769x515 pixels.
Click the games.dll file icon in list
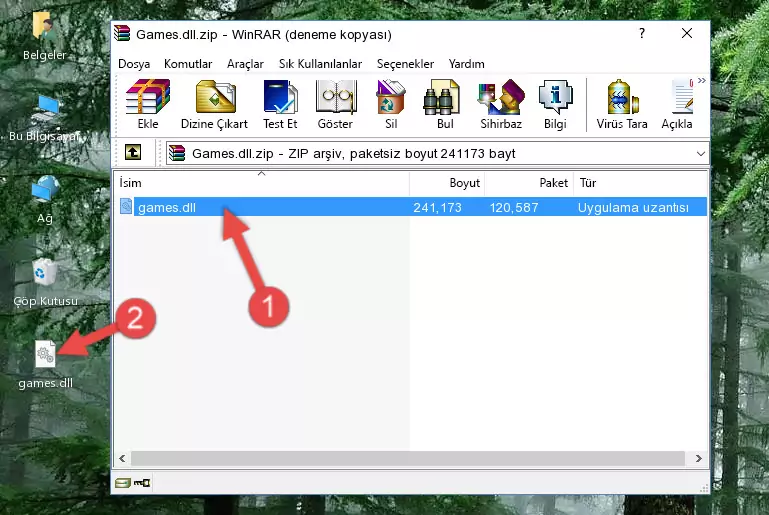coord(126,206)
